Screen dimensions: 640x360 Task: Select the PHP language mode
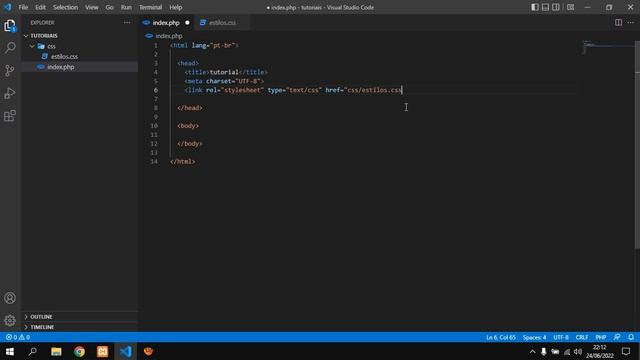click(x=600, y=337)
